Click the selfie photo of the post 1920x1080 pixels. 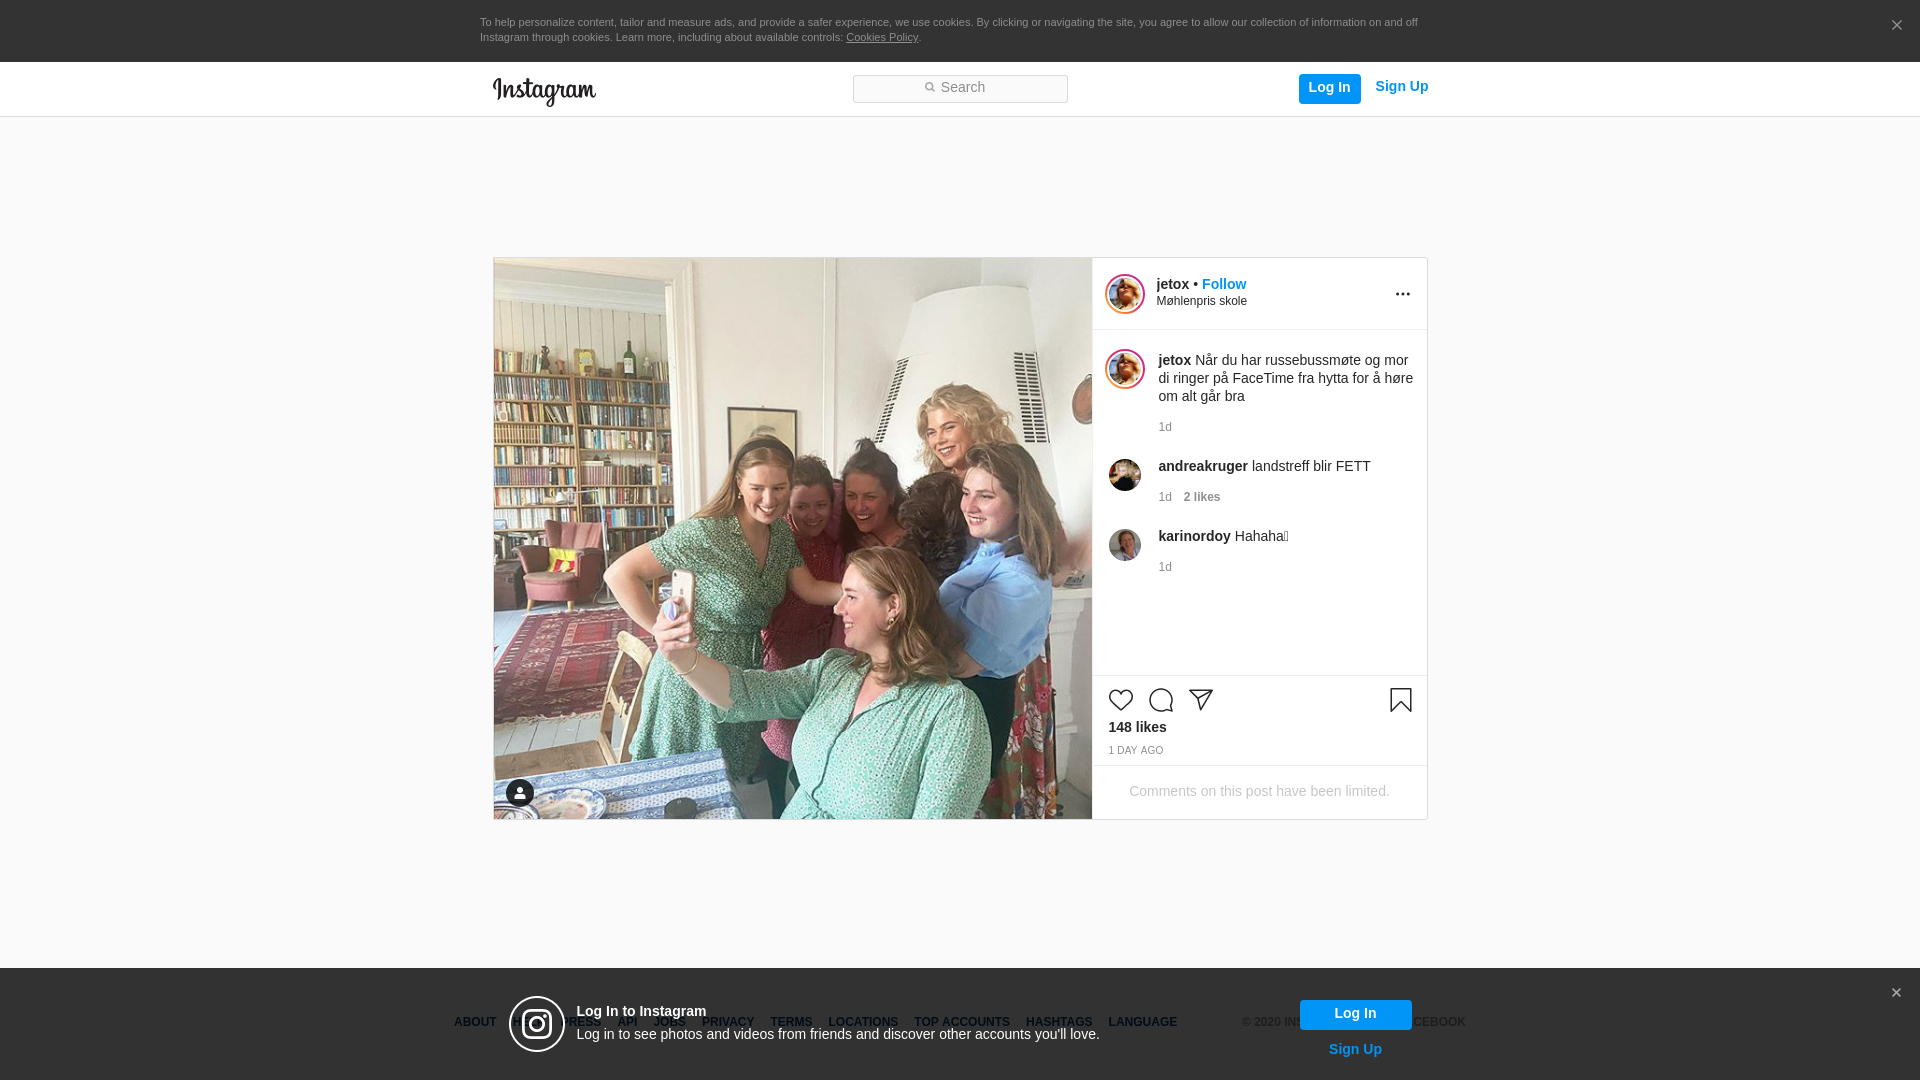(792, 538)
